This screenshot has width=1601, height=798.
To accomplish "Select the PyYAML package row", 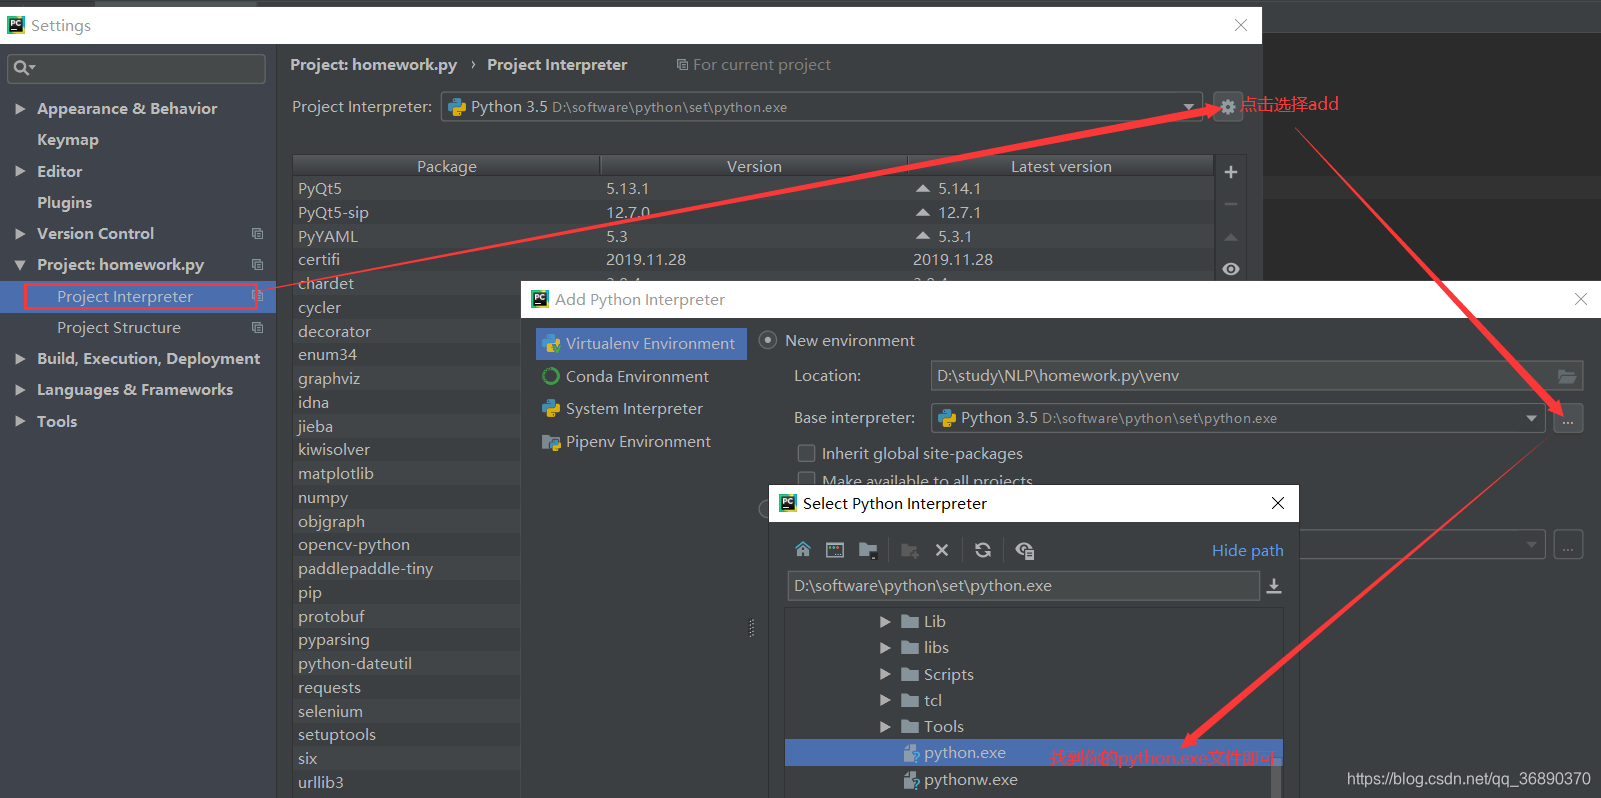I will point(753,236).
